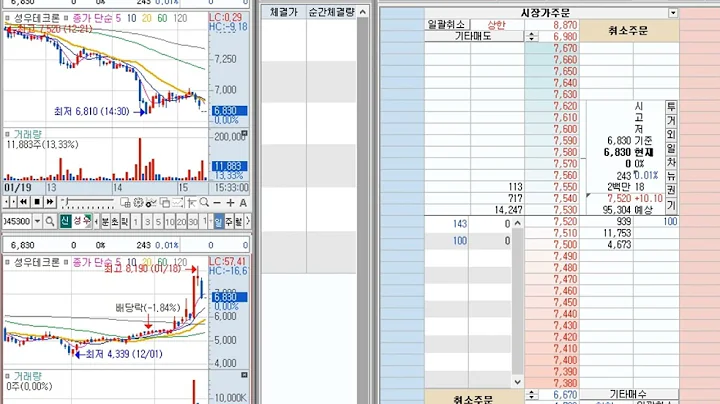Click the price stepper beside 6,980

531,36
